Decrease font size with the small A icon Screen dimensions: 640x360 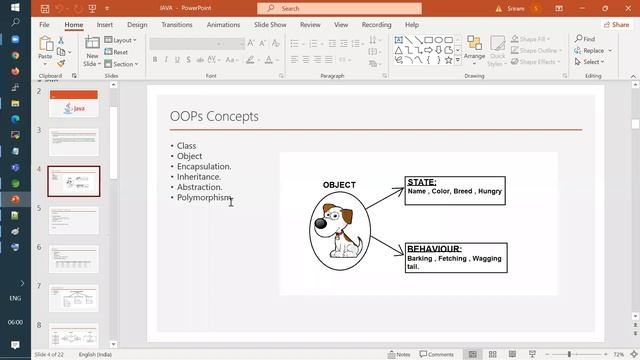click(x=262, y=43)
